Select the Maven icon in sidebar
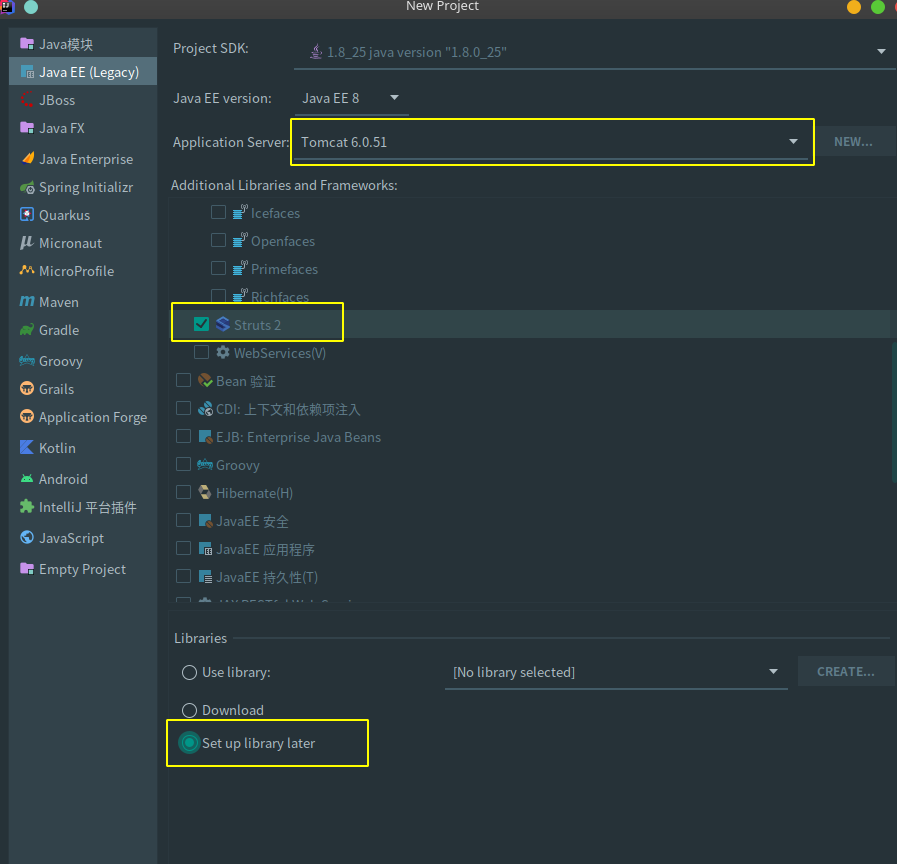Viewport: 897px width, 864px height. [x=27, y=301]
